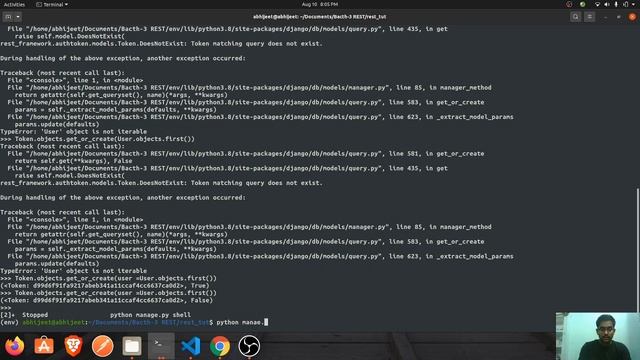This screenshot has width=640, height=360.
Task: Open Firefox from the dock
Action: (x=15, y=346)
